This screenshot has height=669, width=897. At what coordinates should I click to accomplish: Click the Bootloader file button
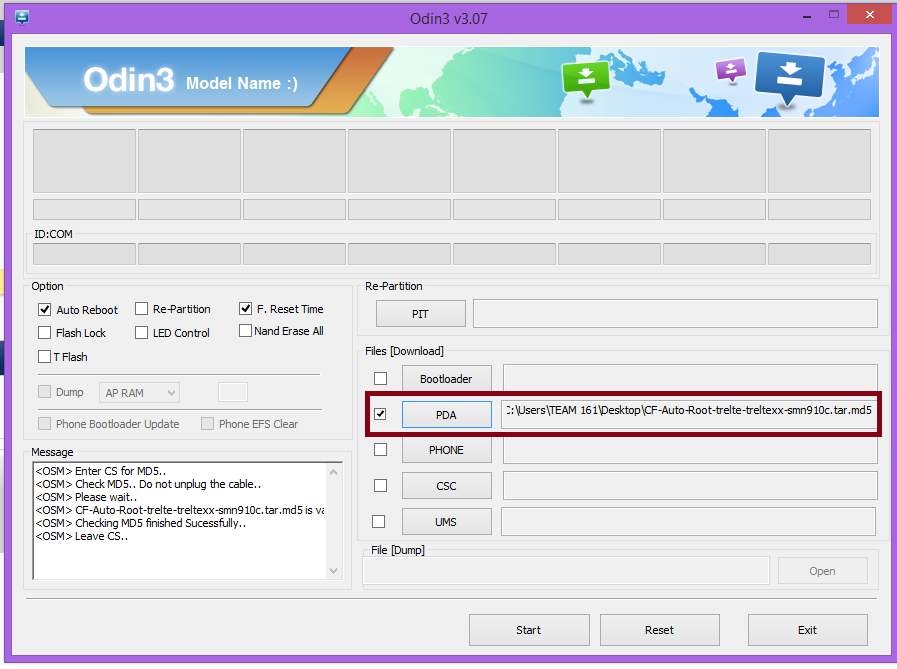click(x=446, y=379)
